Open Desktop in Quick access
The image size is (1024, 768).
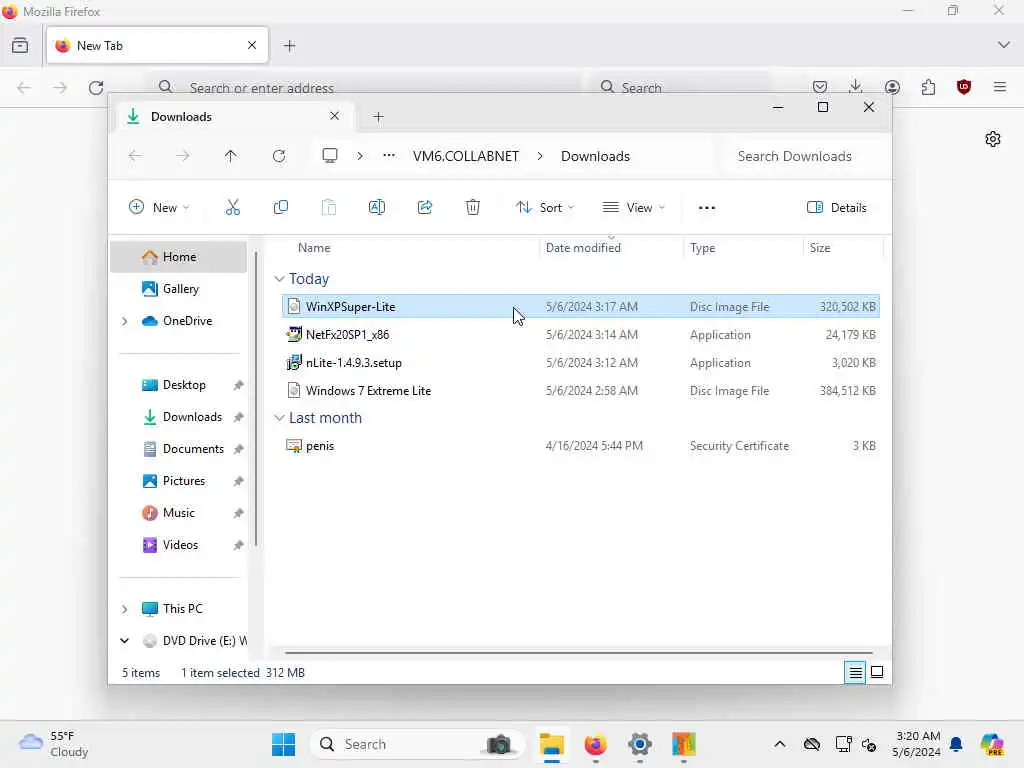tap(178, 385)
